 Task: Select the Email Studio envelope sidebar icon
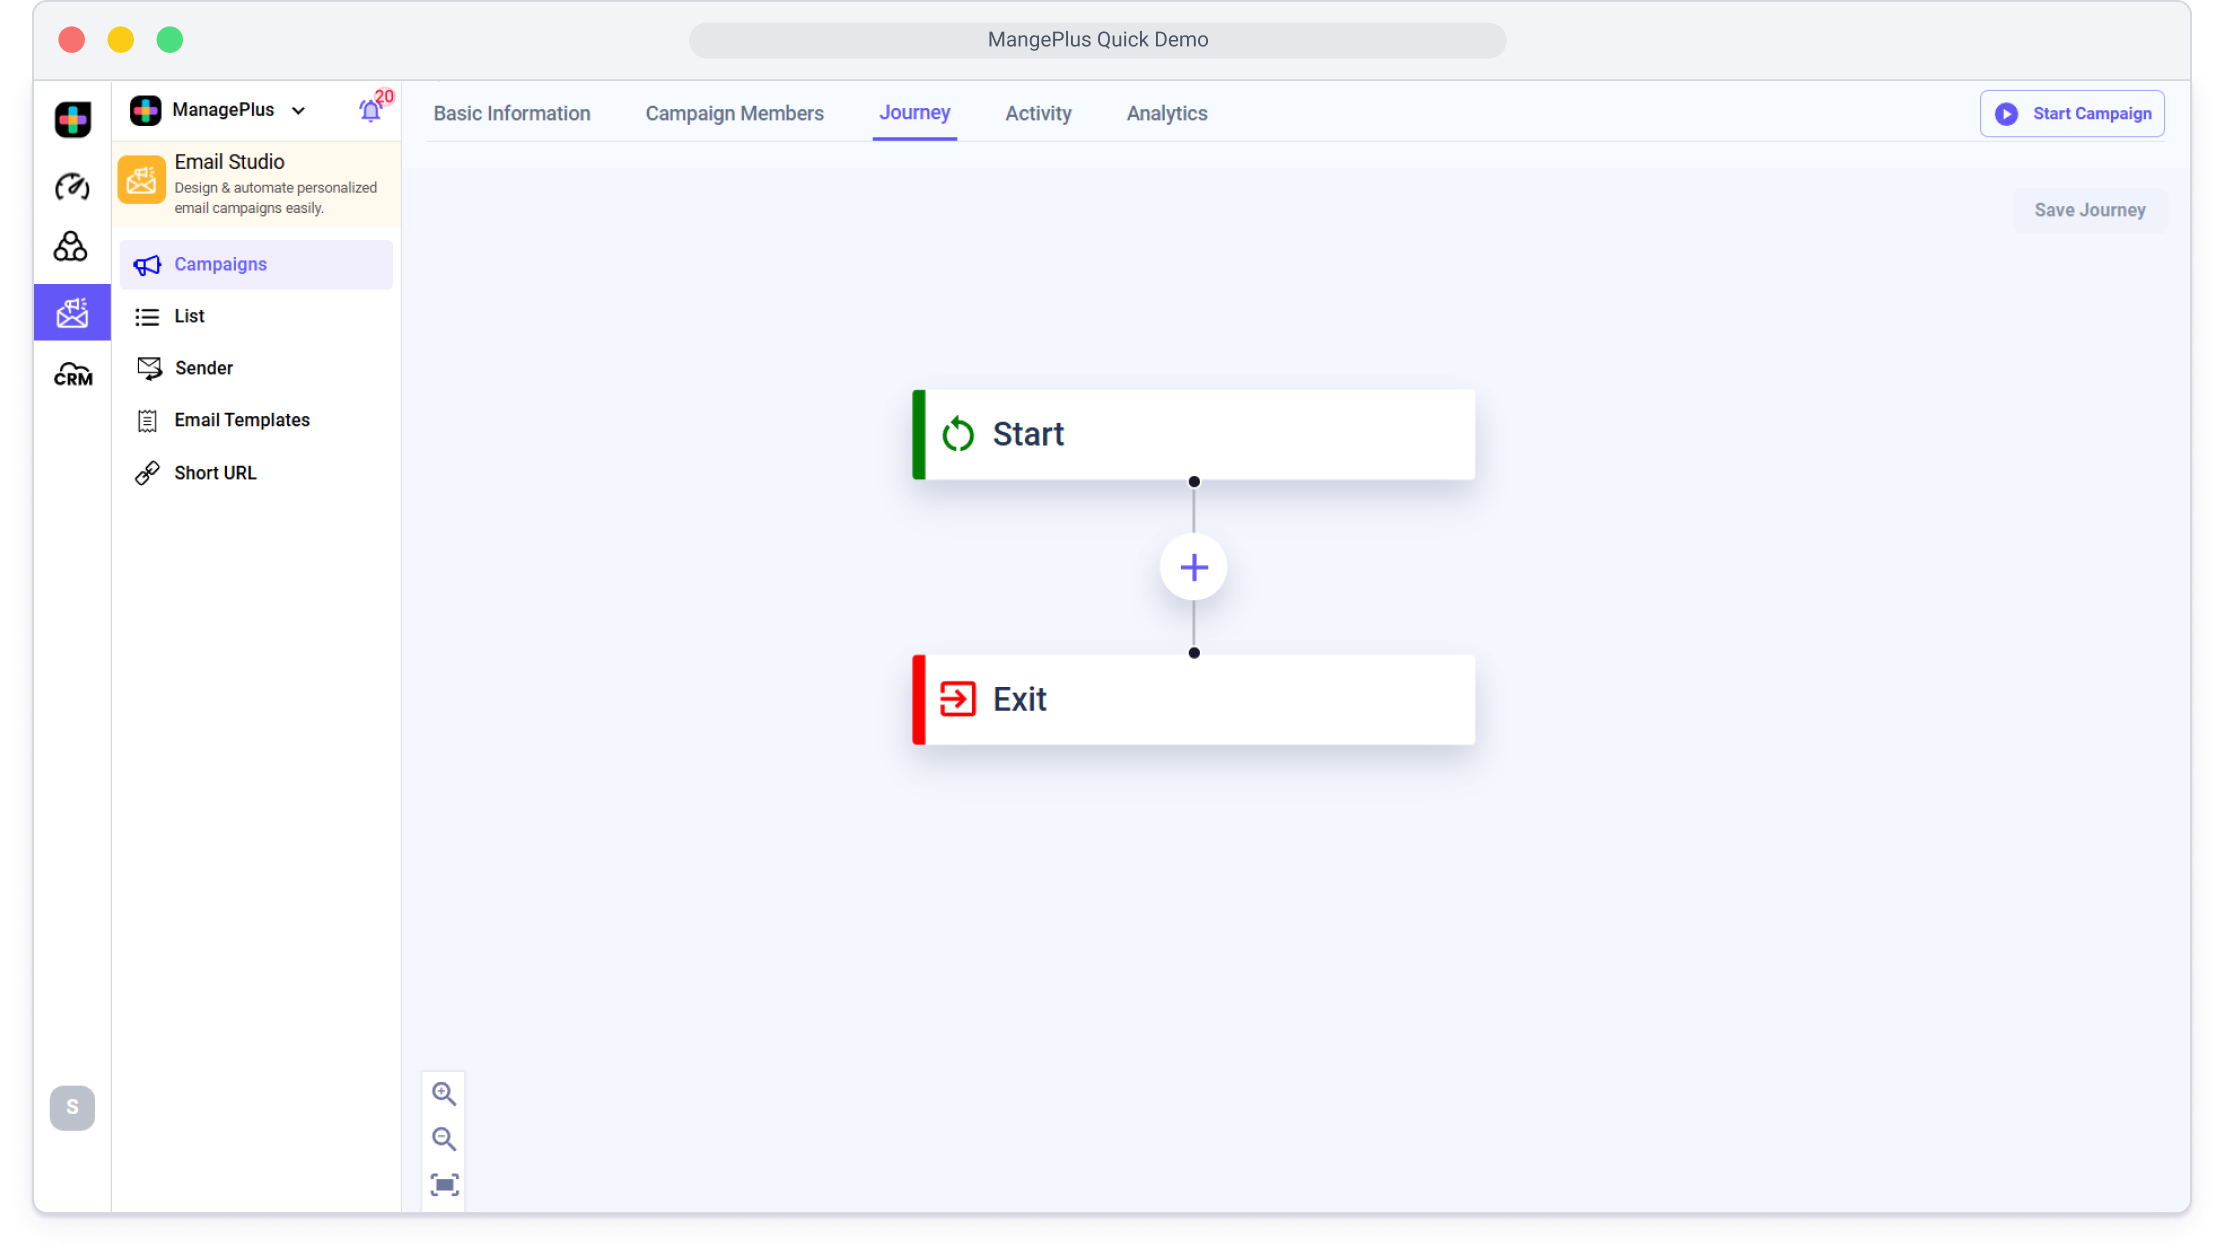pos(72,313)
